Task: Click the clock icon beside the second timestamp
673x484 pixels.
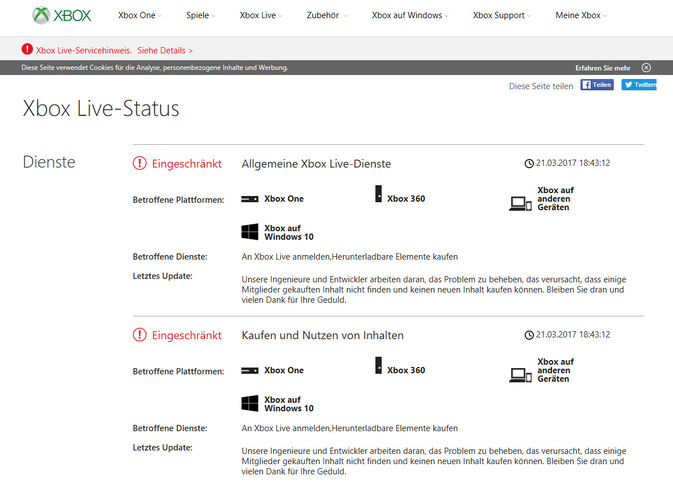Action: click(529, 335)
